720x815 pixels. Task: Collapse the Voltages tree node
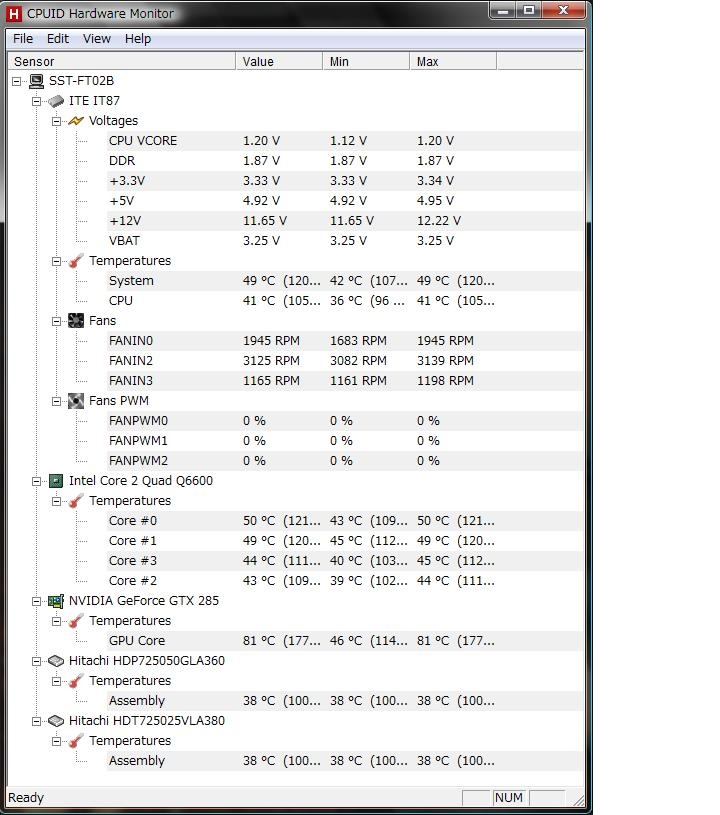coord(57,121)
